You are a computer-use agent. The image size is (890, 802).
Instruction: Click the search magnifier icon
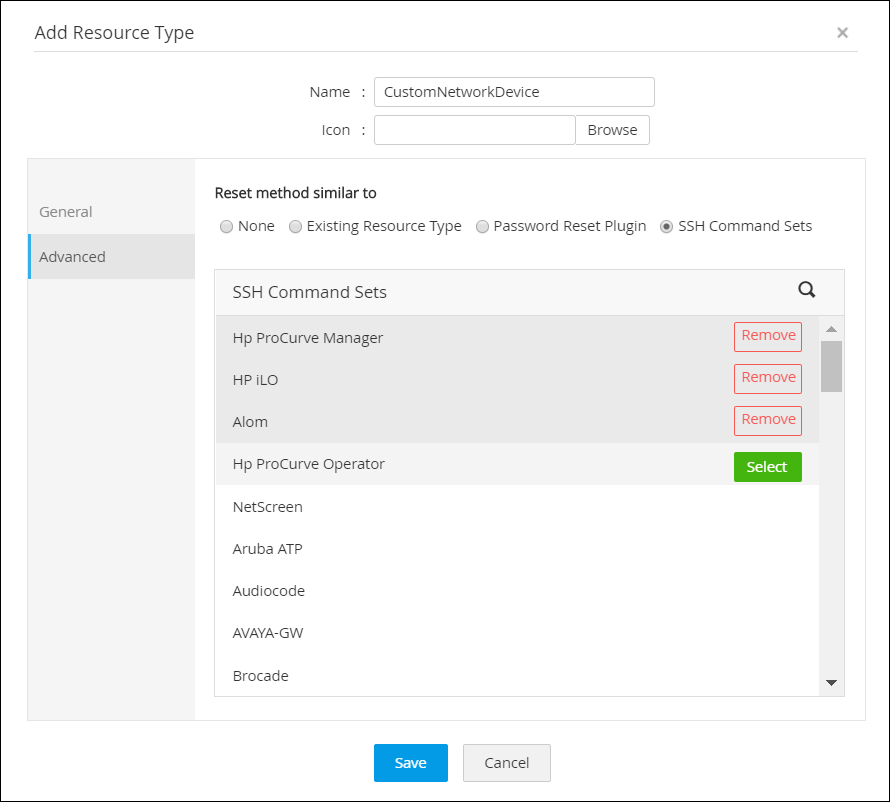pyautogui.click(x=807, y=290)
